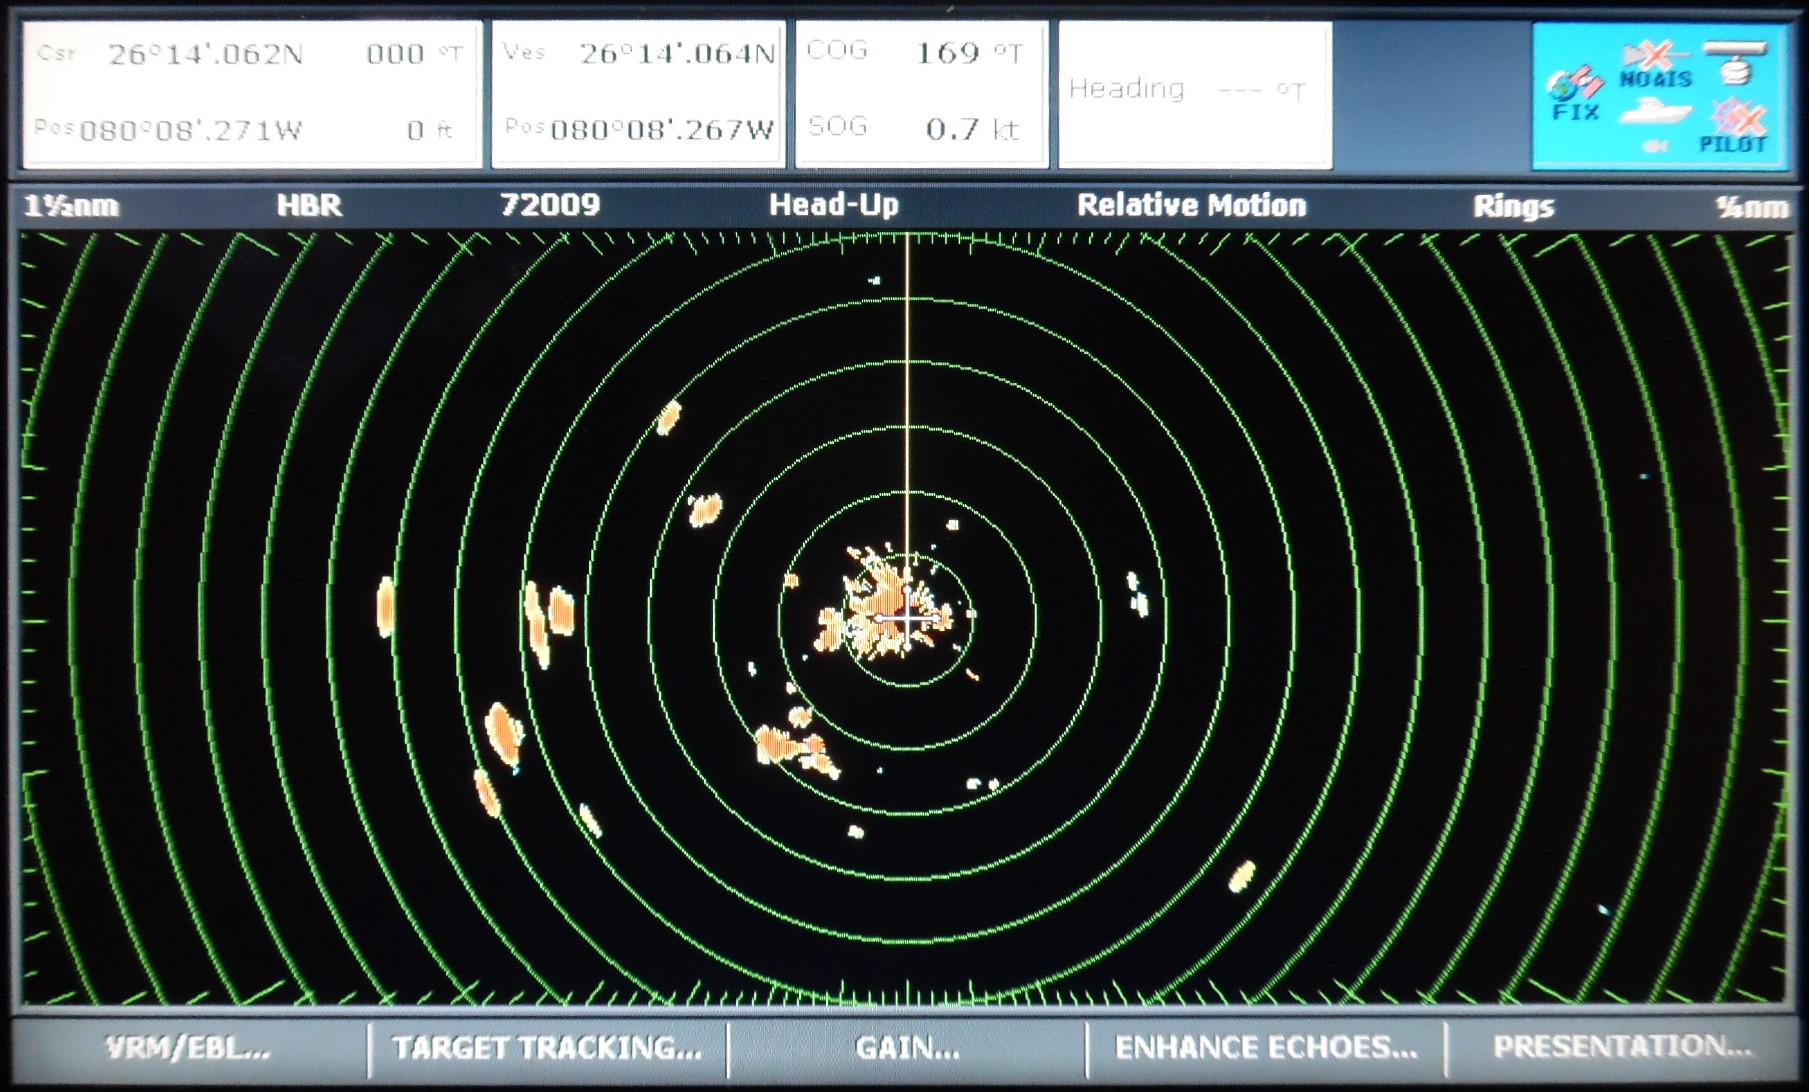Select the 1½nm range indicator
1809x1092 pixels.
71,206
